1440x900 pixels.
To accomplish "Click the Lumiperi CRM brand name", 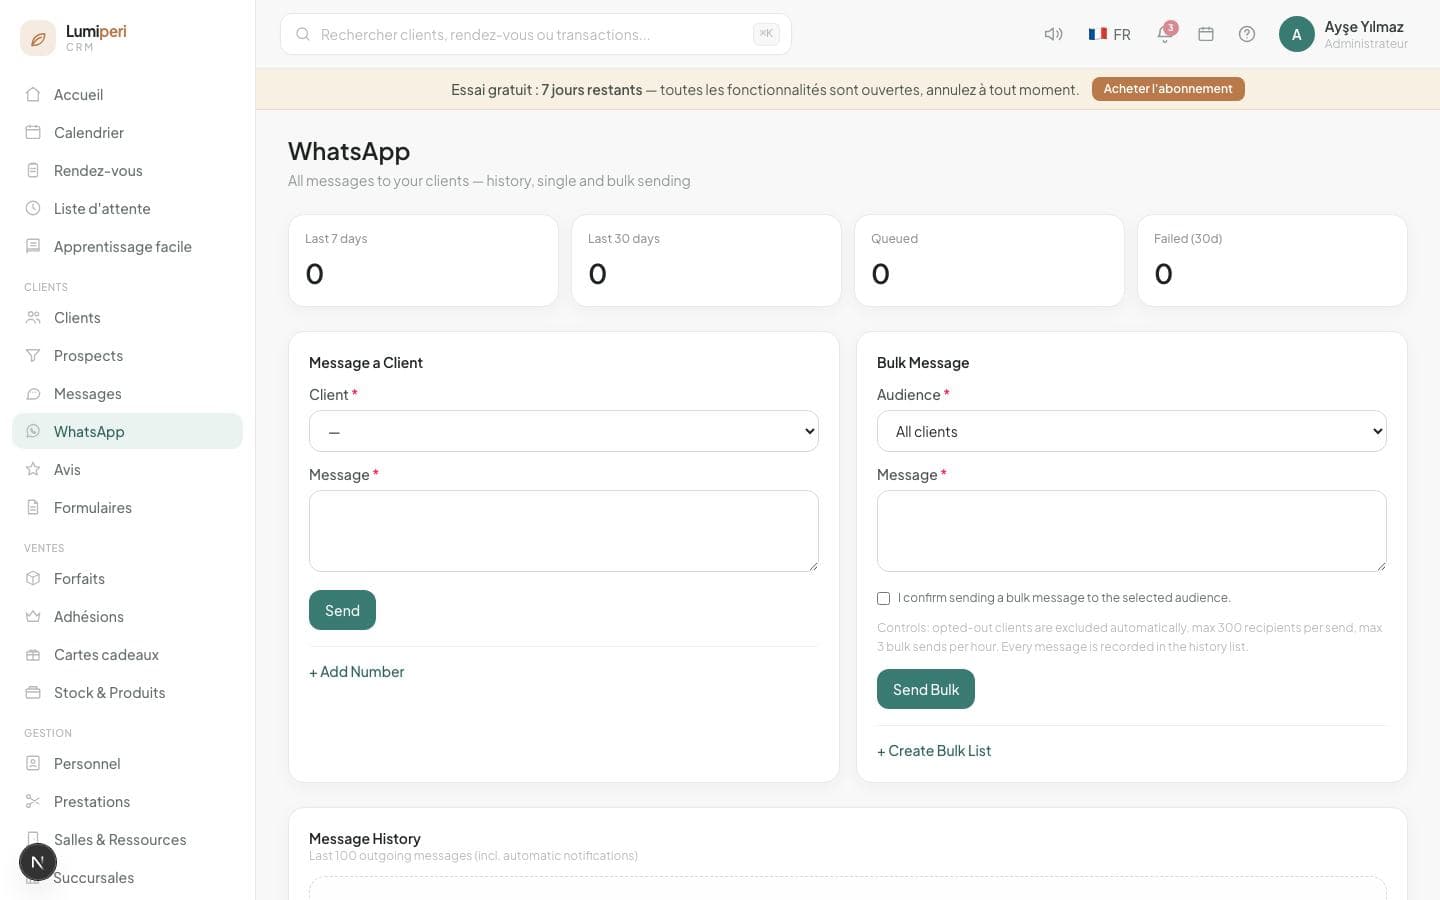I will point(96,37).
